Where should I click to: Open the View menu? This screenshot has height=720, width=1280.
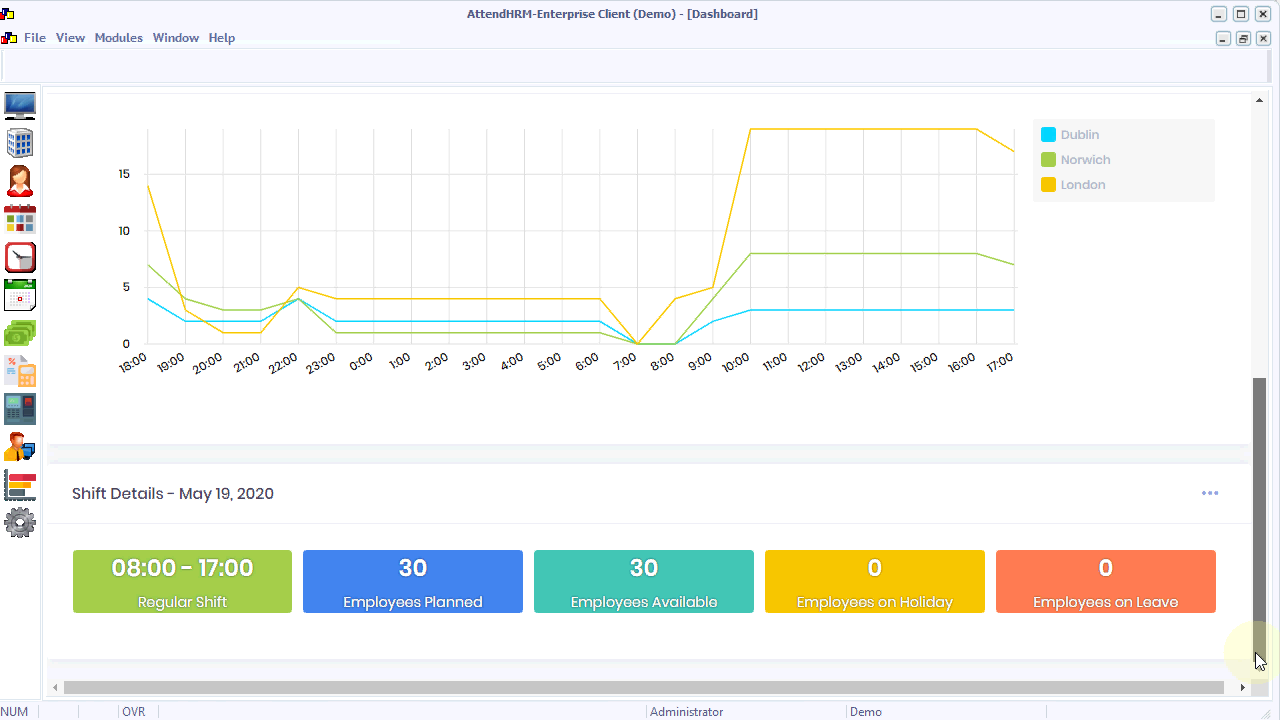tap(70, 38)
